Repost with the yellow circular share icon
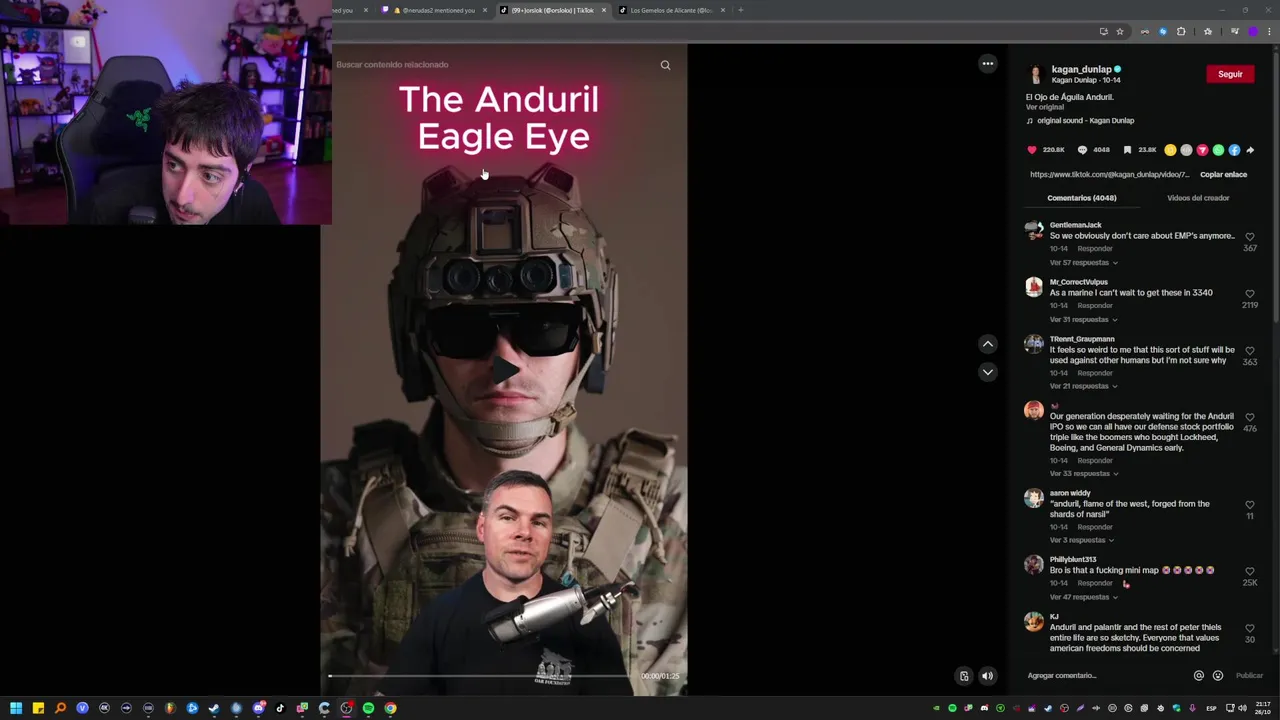 [x=1170, y=150]
